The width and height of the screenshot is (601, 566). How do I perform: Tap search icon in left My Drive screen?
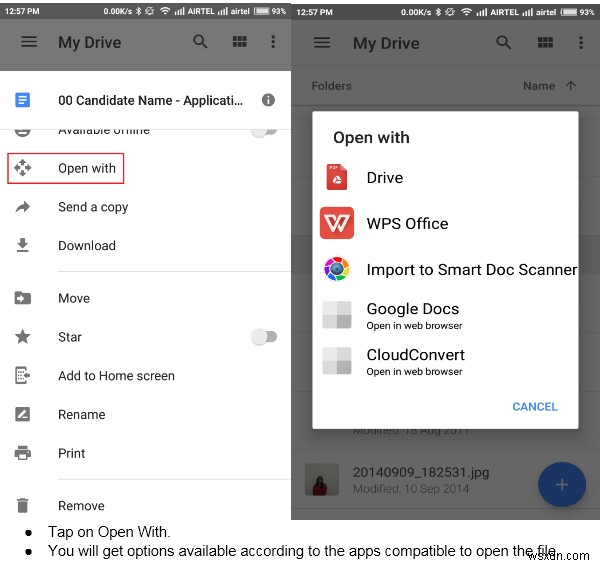click(x=200, y=41)
